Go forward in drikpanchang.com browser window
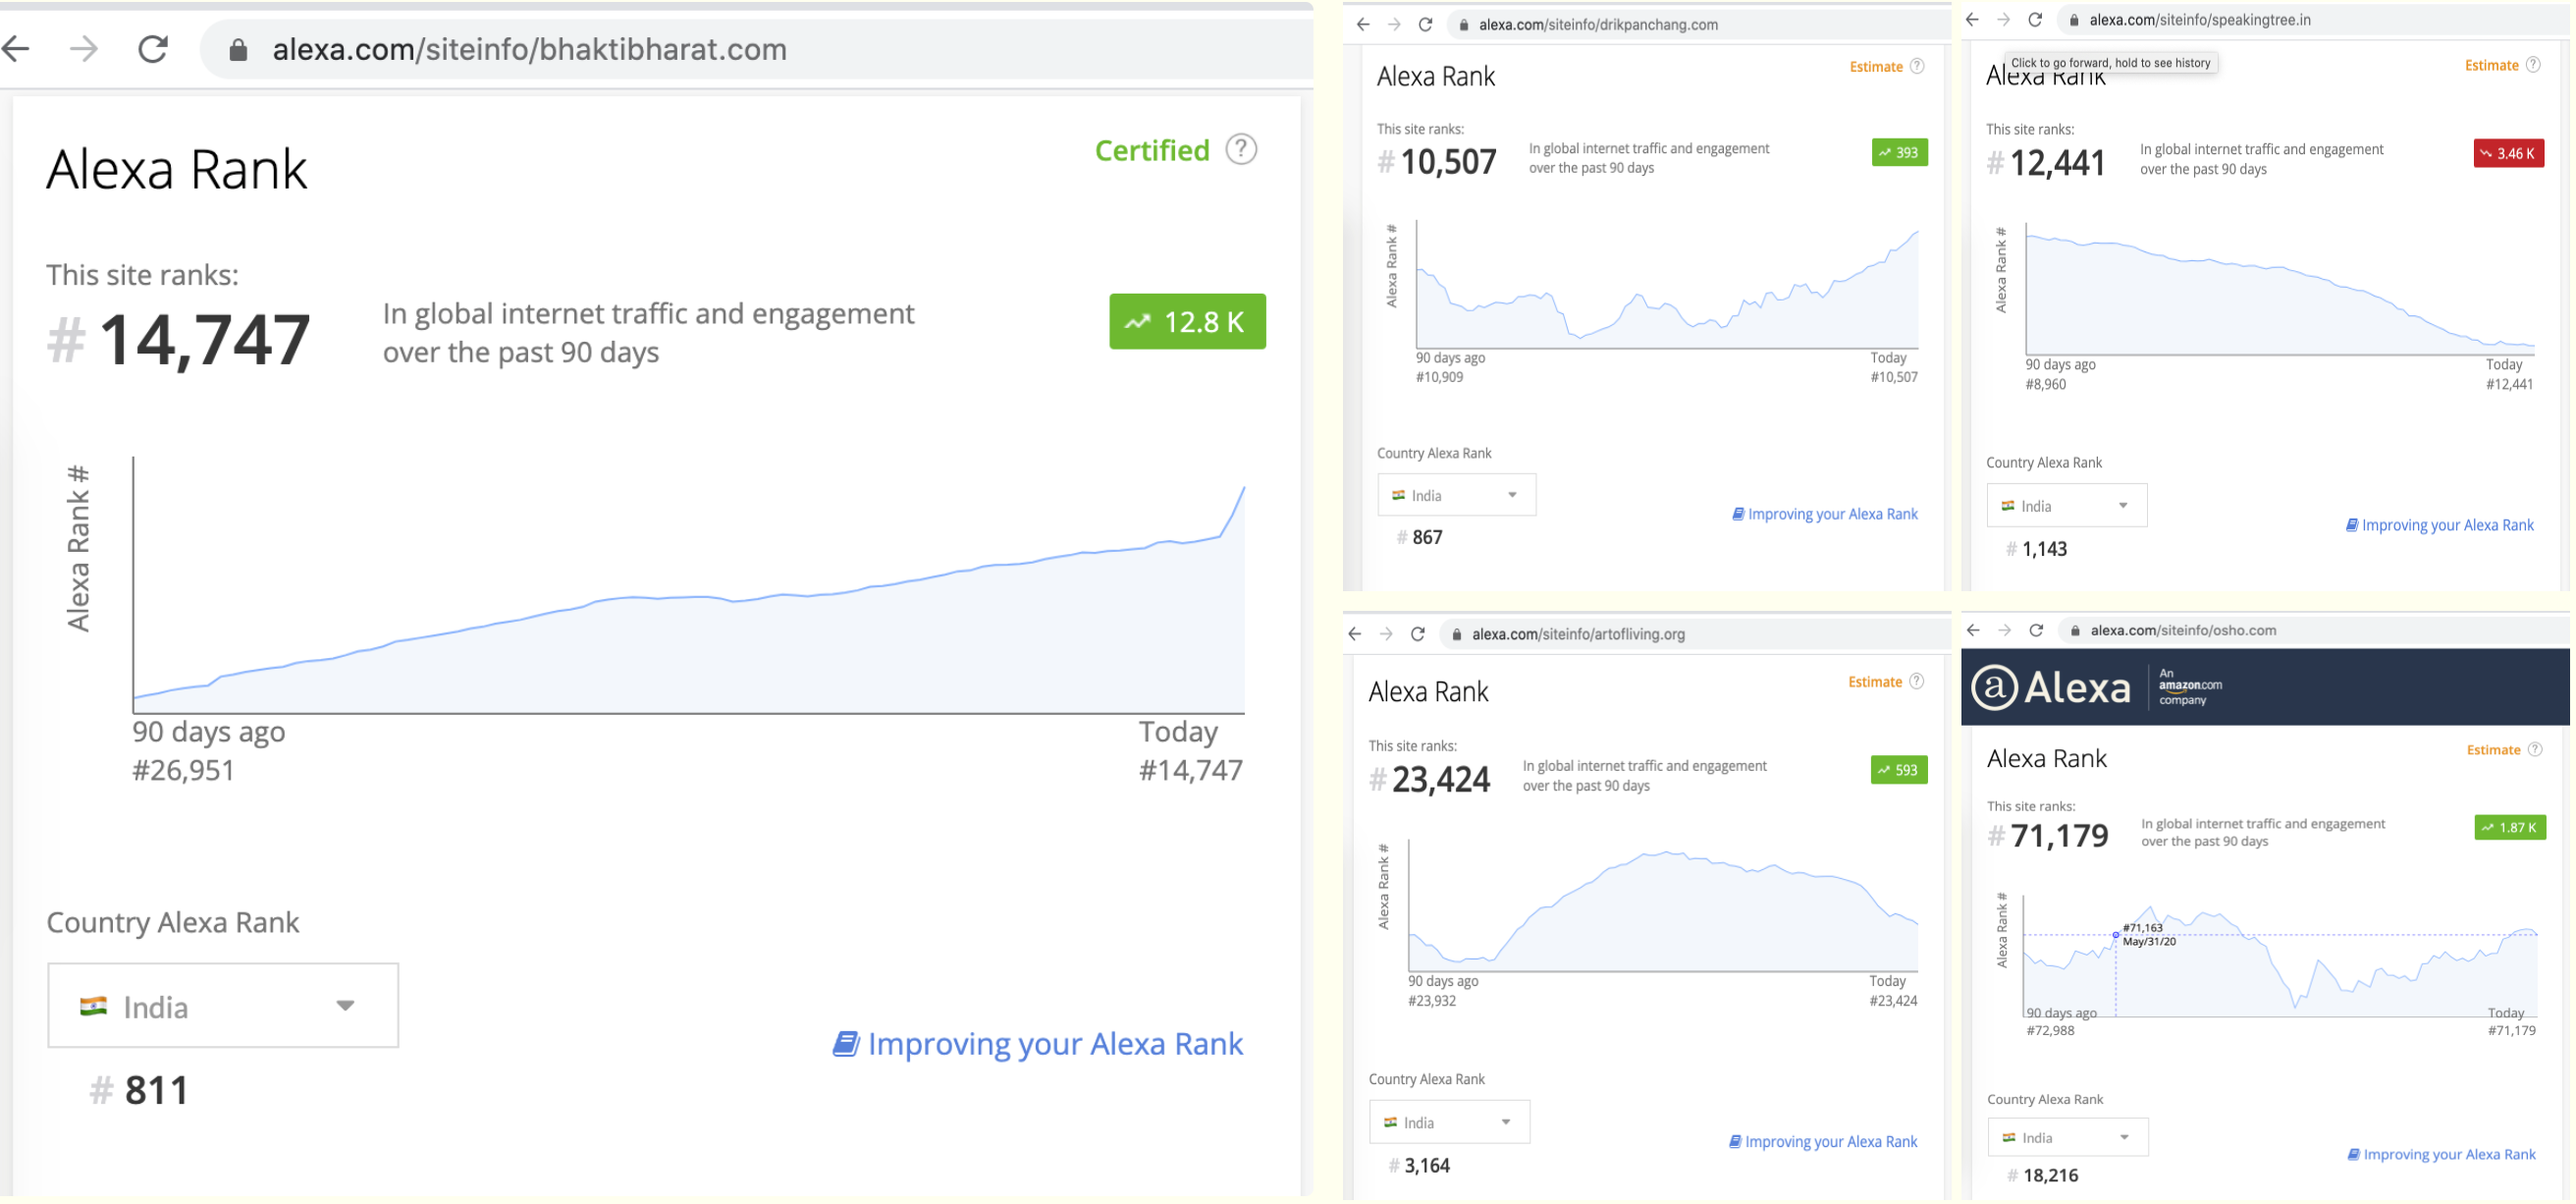2576x1204 pixels. (1394, 24)
